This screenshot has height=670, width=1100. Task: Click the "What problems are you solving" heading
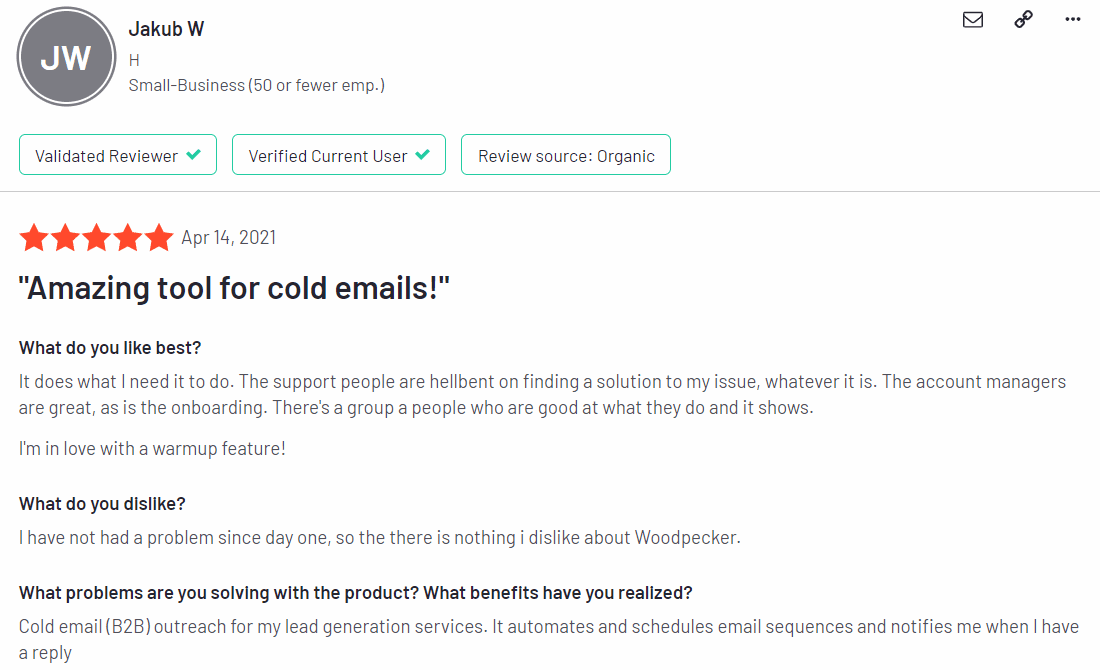pyautogui.click(x=356, y=593)
